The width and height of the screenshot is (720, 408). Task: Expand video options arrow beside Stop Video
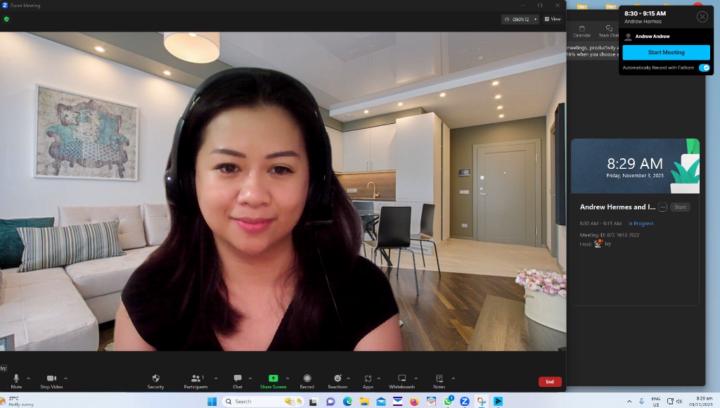(66, 378)
